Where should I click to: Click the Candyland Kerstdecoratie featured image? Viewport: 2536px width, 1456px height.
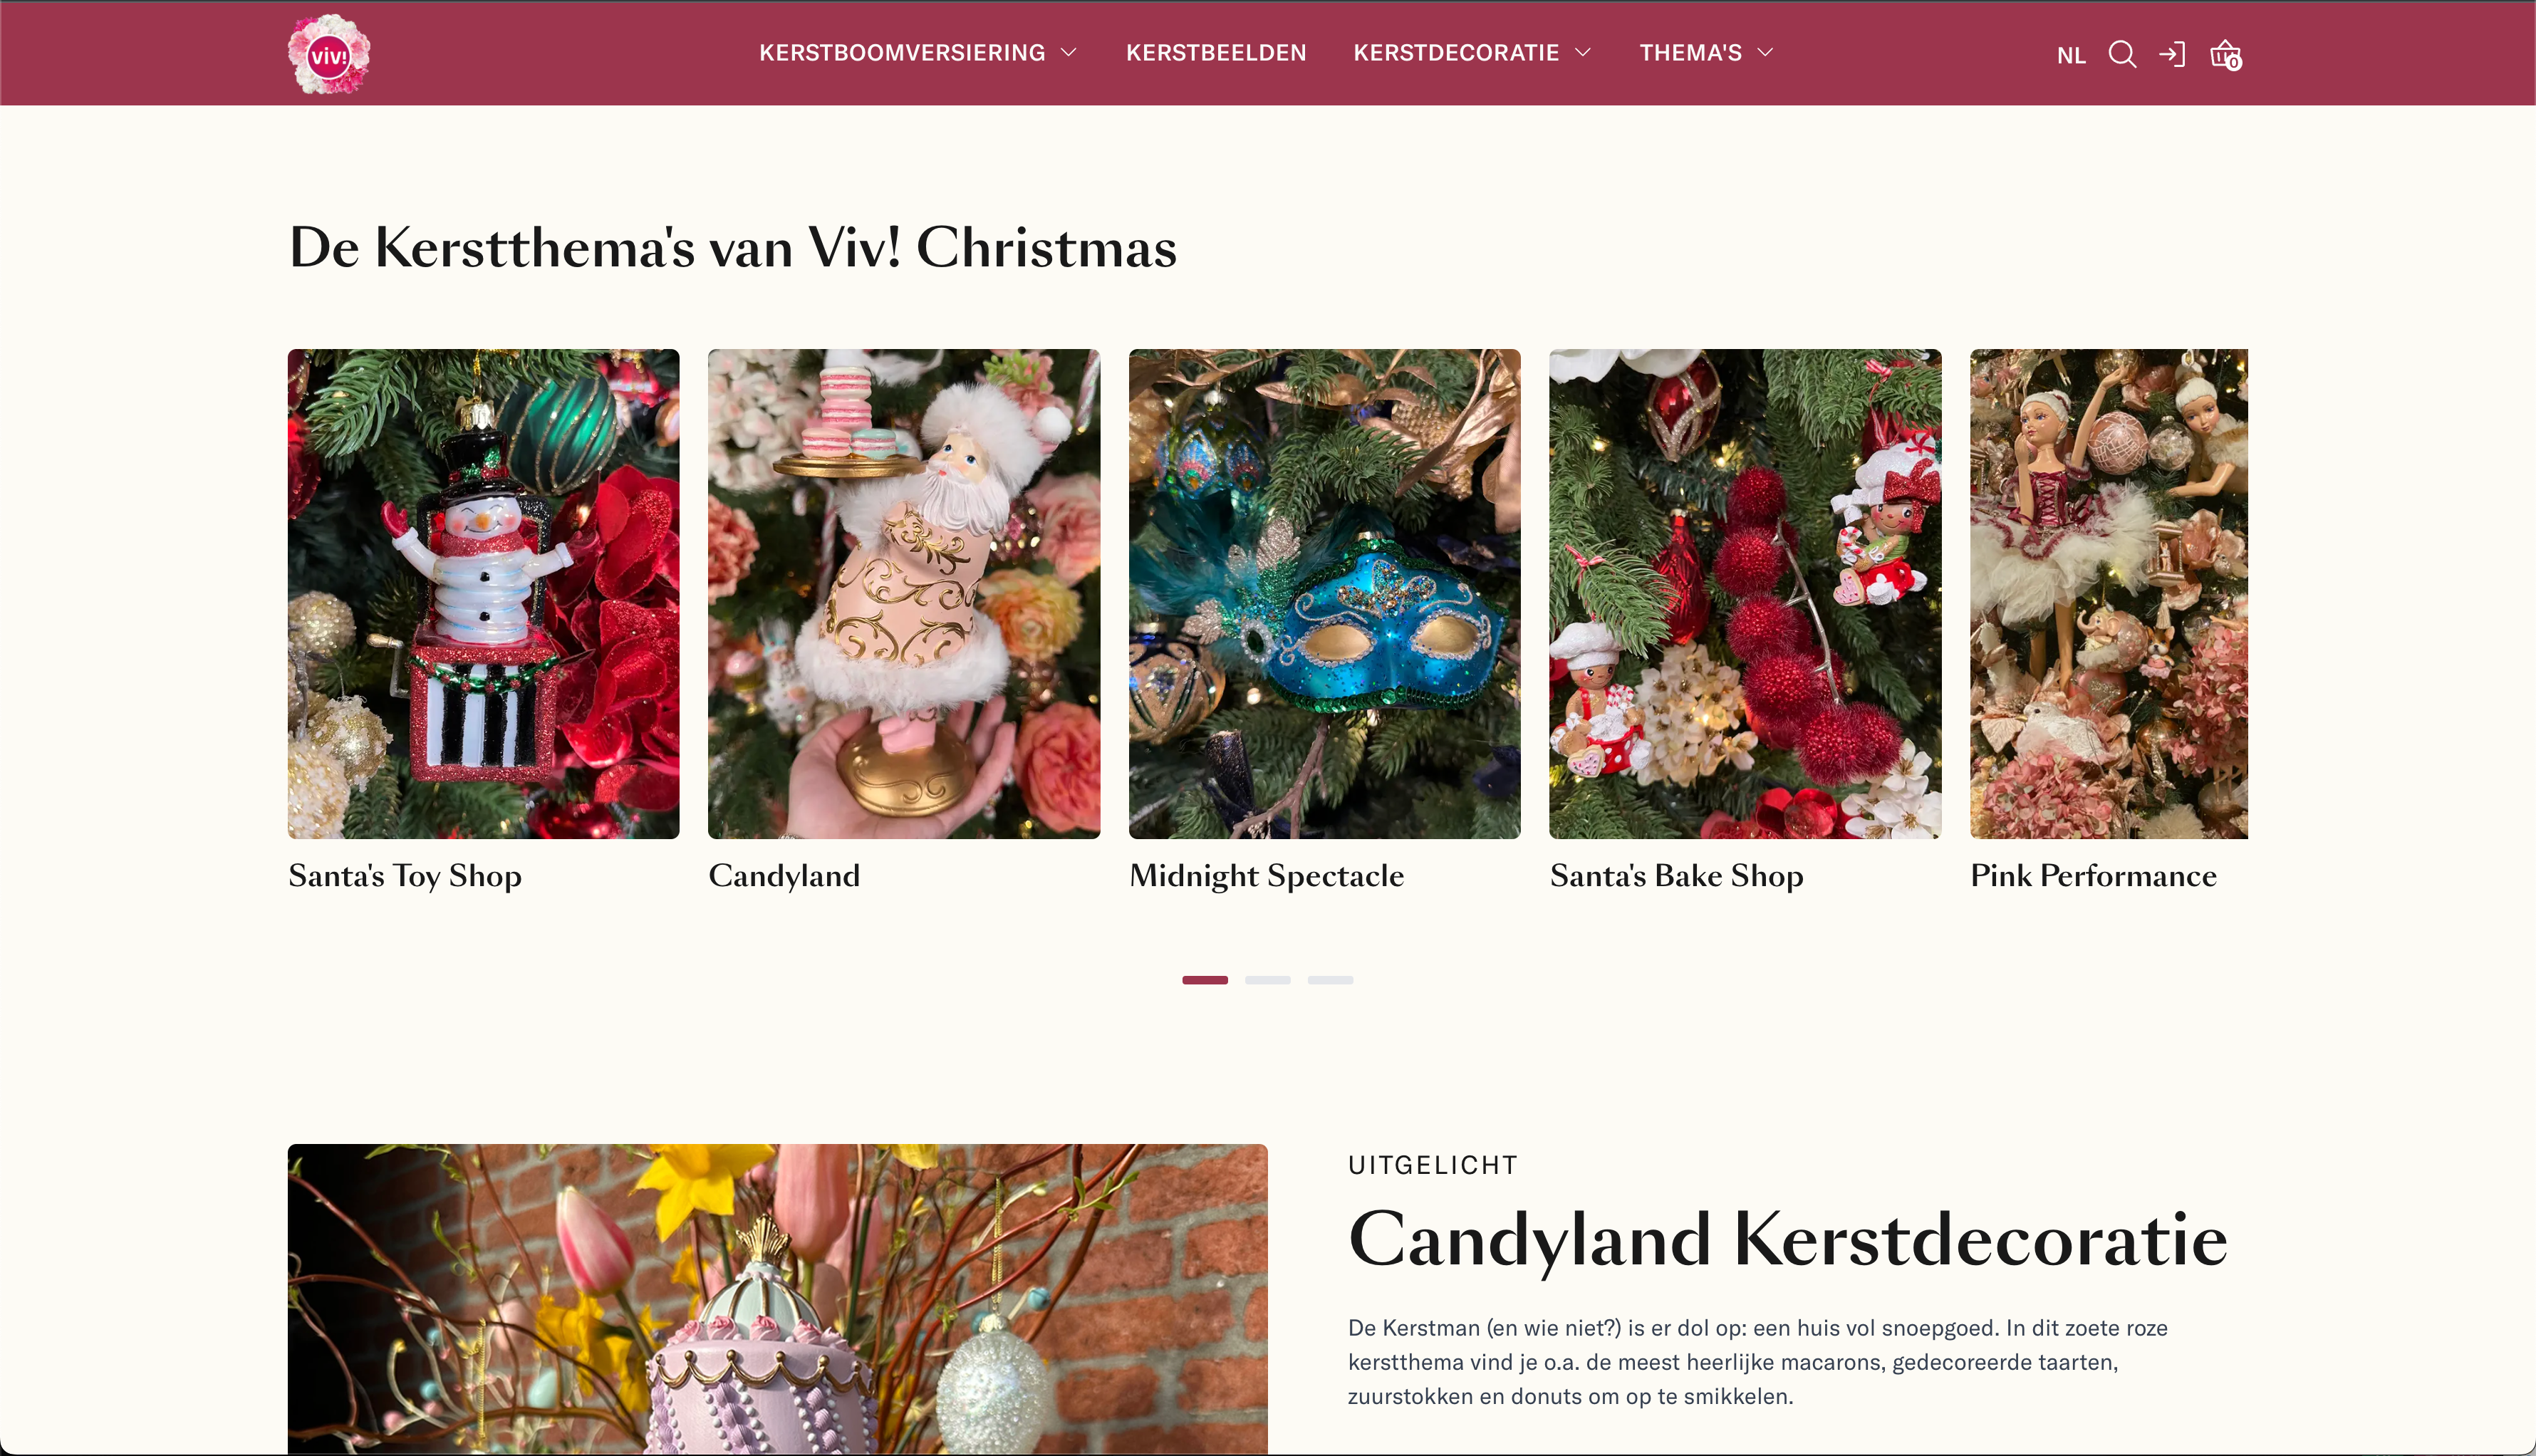pos(777,1299)
